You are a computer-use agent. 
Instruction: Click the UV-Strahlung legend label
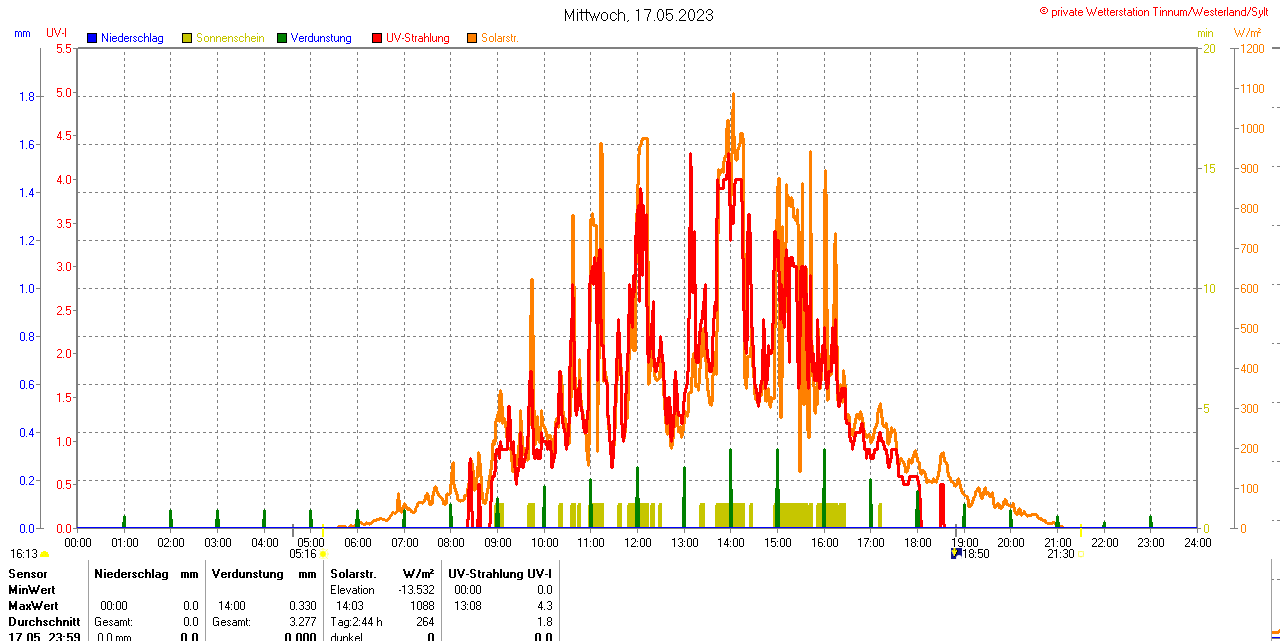pyautogui.click(x=418, y=38)
